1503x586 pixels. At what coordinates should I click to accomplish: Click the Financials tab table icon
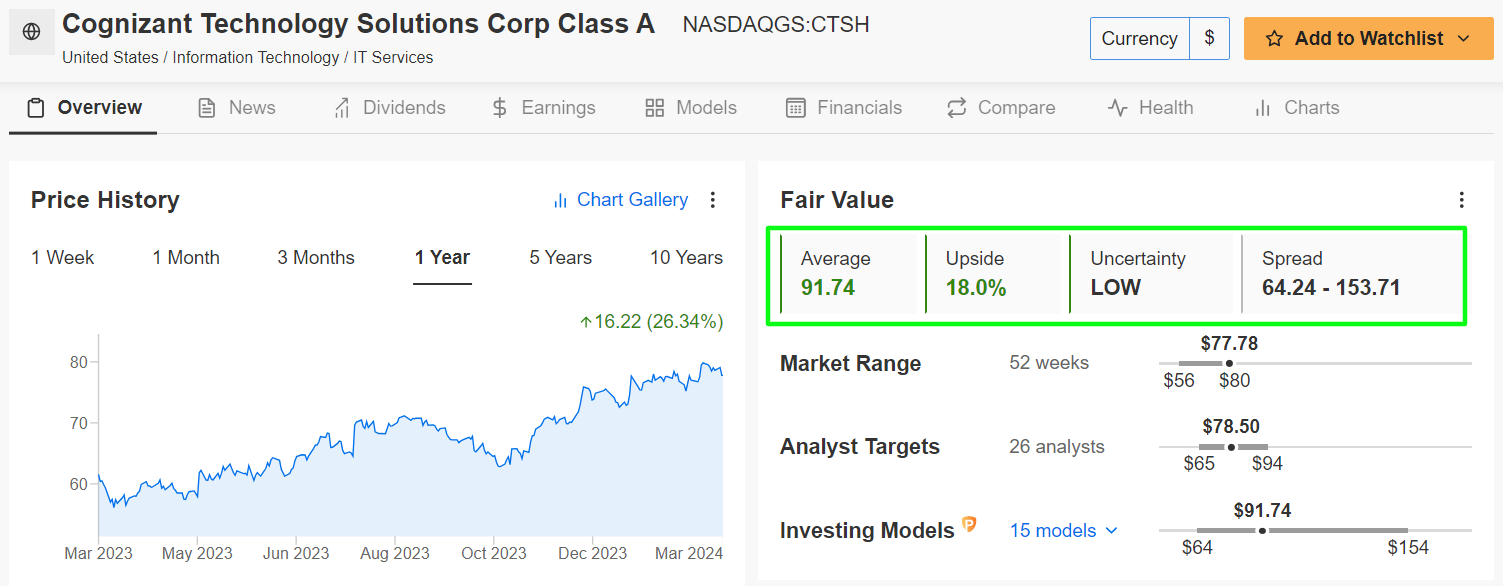(x=796, y=108)
